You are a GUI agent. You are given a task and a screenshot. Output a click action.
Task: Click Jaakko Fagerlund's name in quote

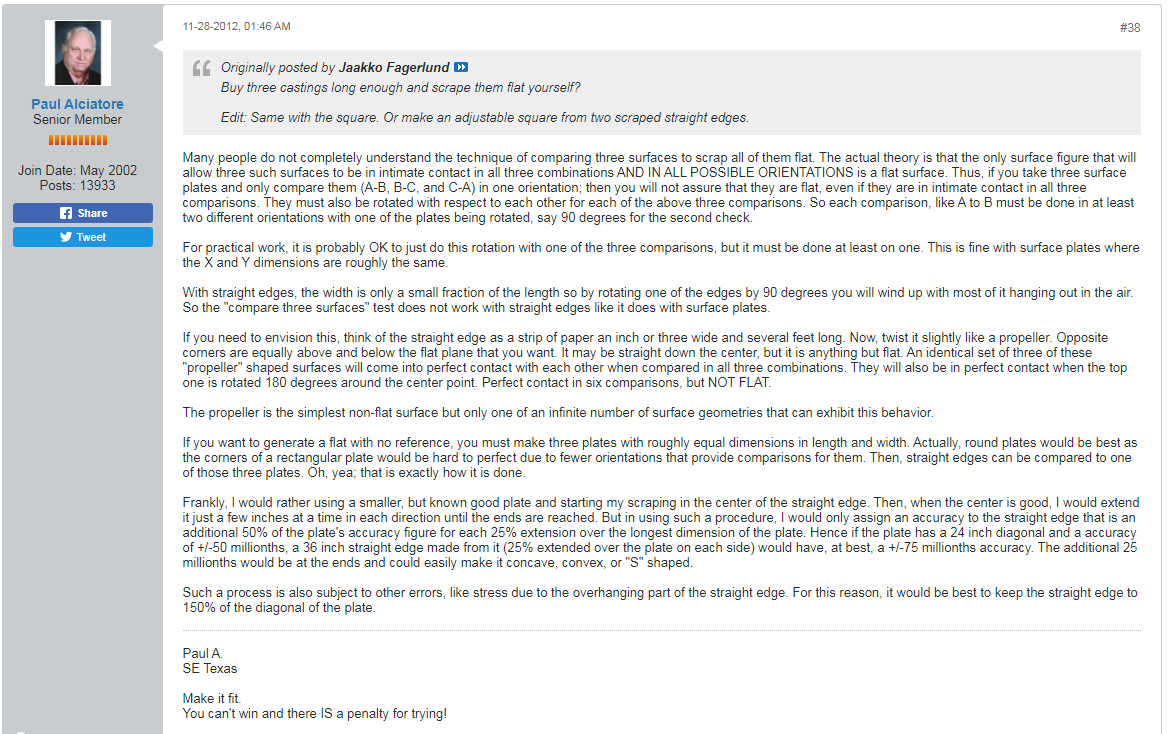click(394, 67)
